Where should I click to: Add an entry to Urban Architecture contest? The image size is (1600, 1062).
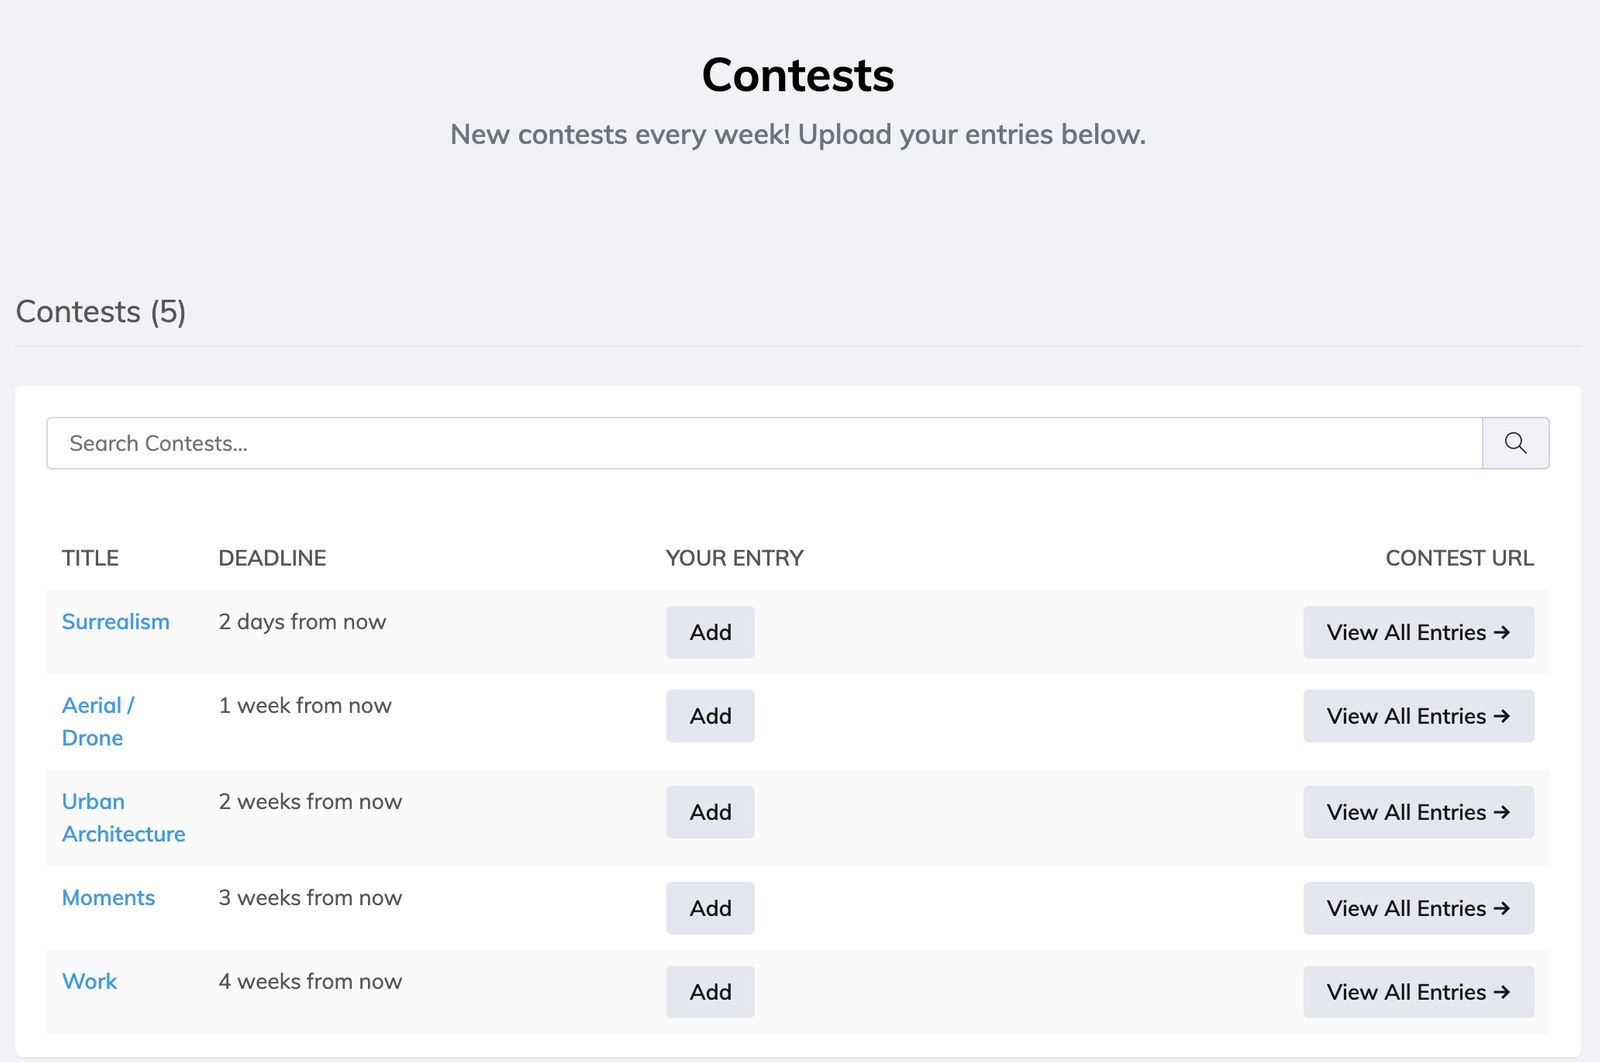click(x=710, y=812)
